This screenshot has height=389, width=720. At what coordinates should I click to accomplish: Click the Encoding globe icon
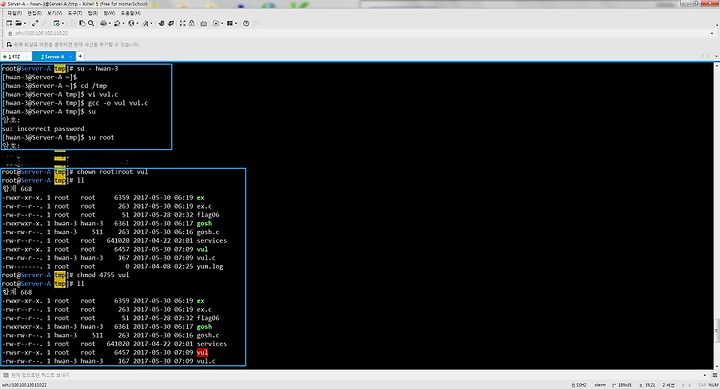coord(131,23)
